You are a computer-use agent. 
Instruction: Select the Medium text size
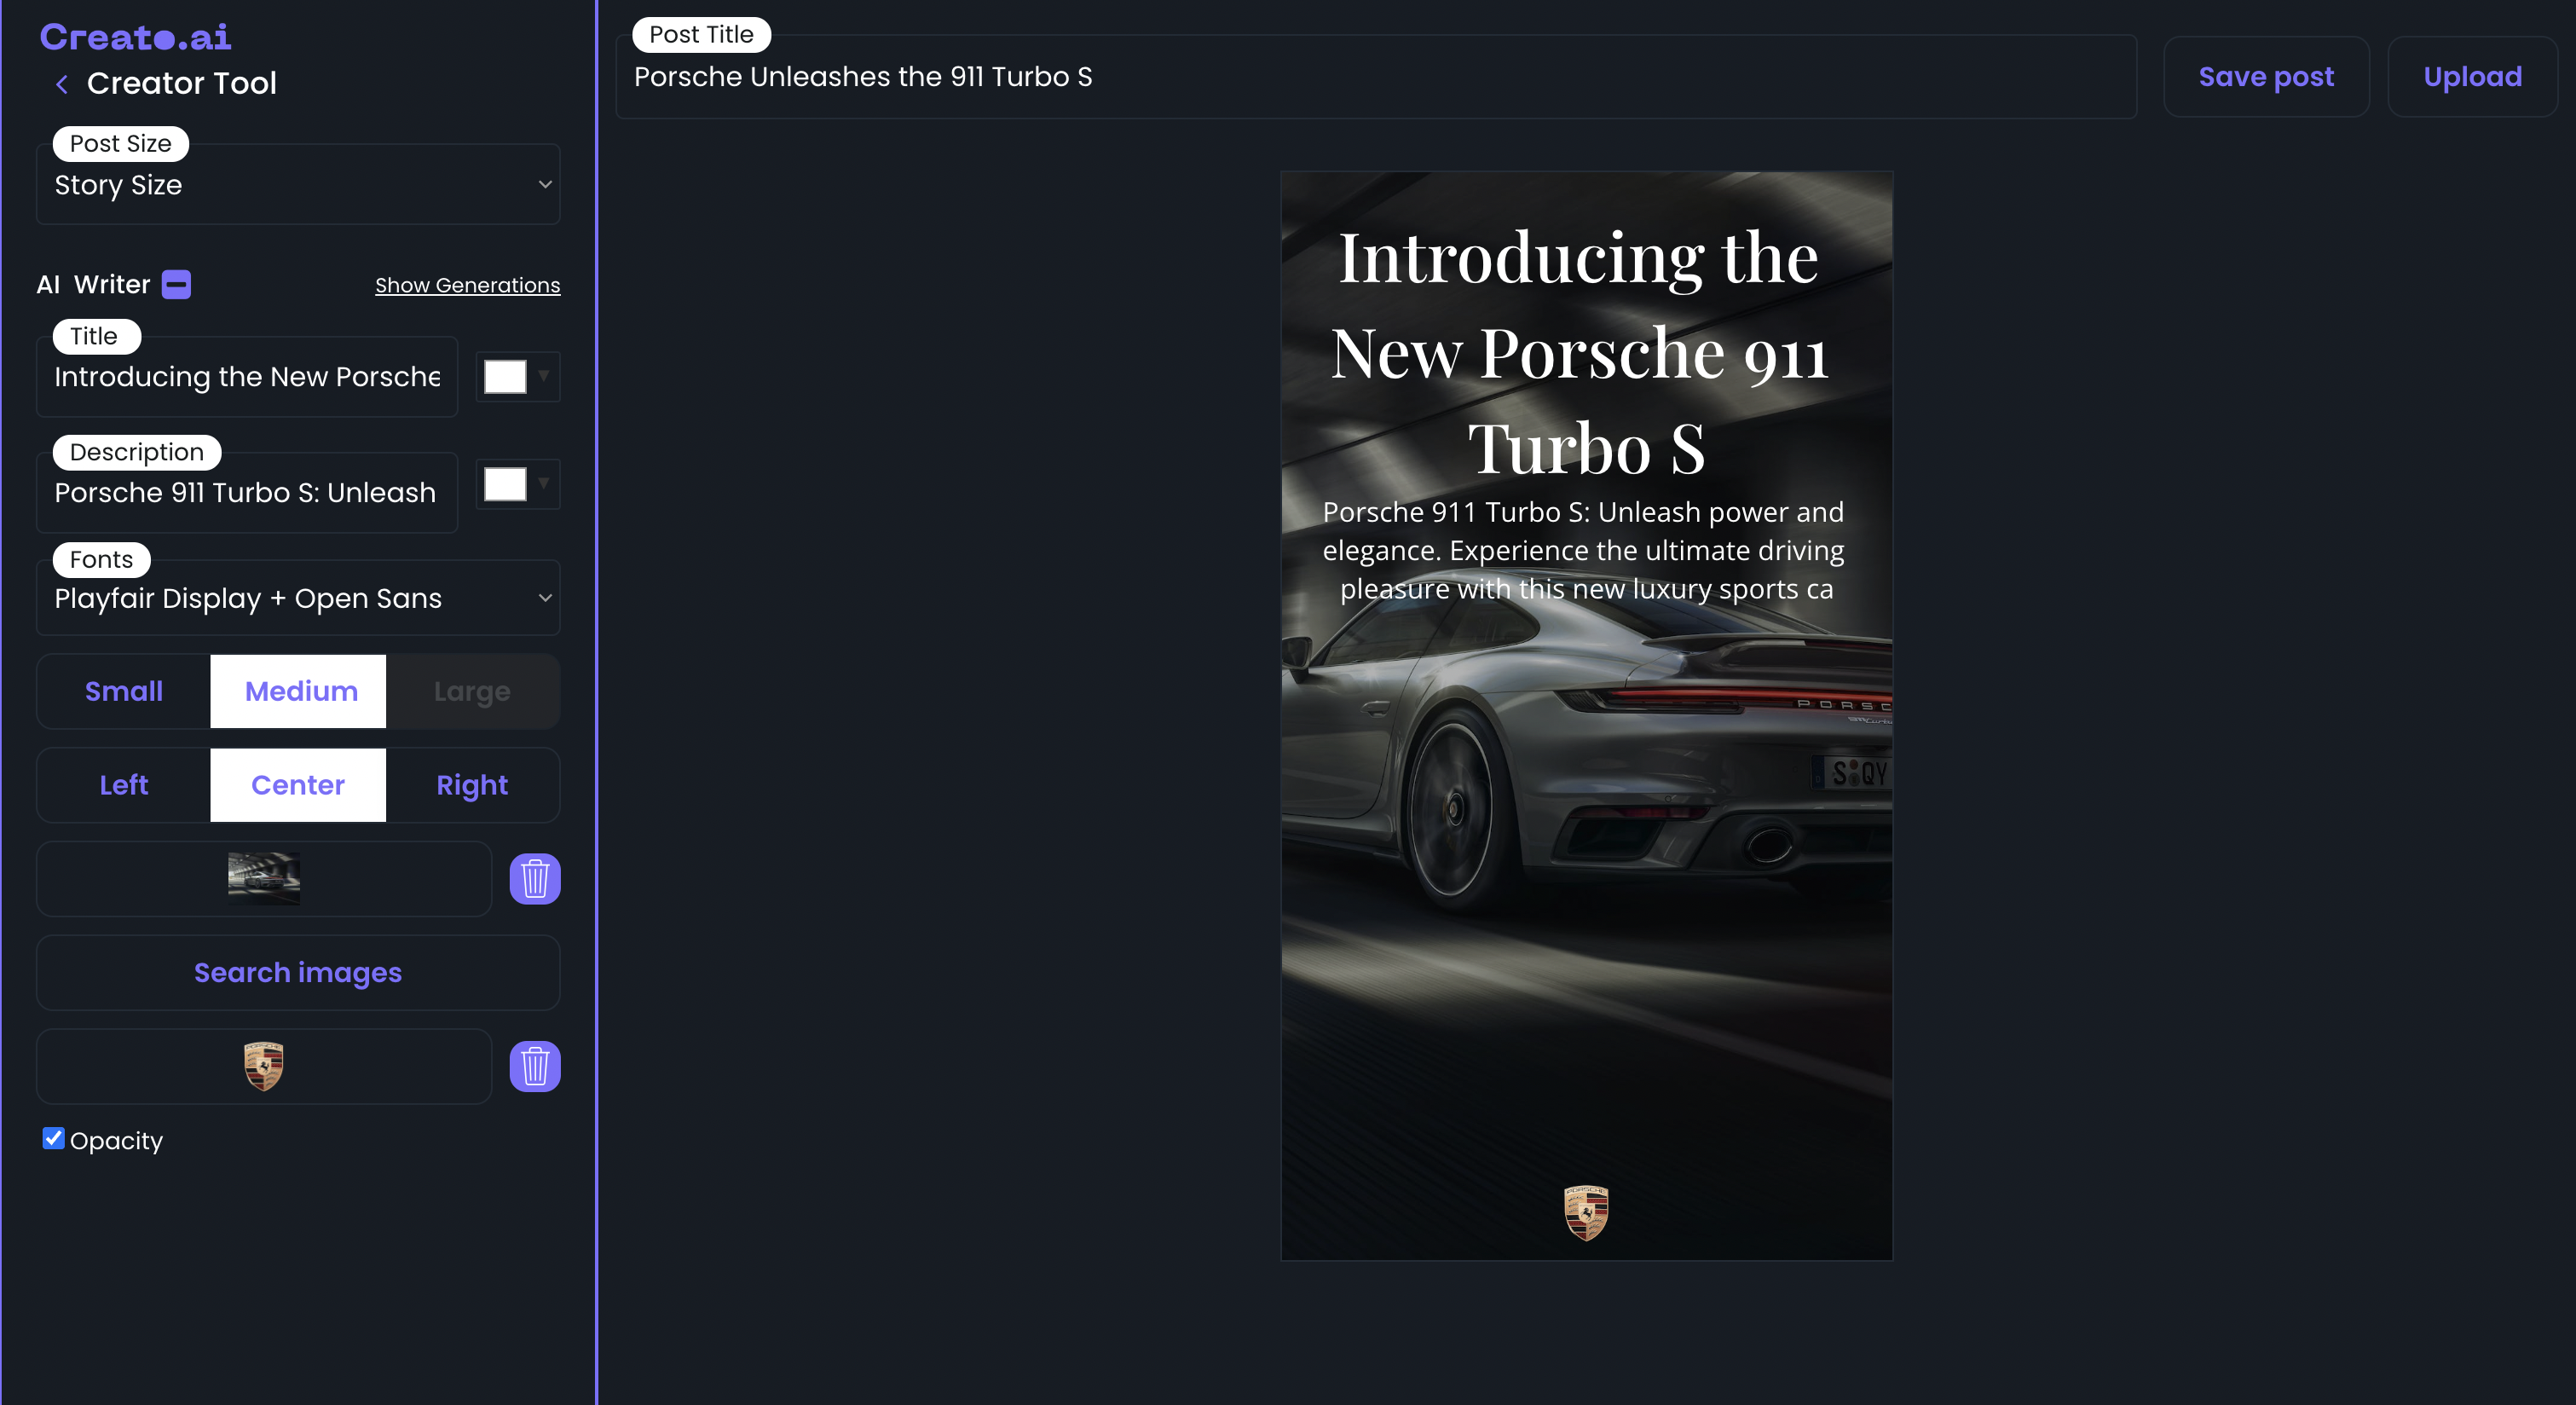click(298, 691)
